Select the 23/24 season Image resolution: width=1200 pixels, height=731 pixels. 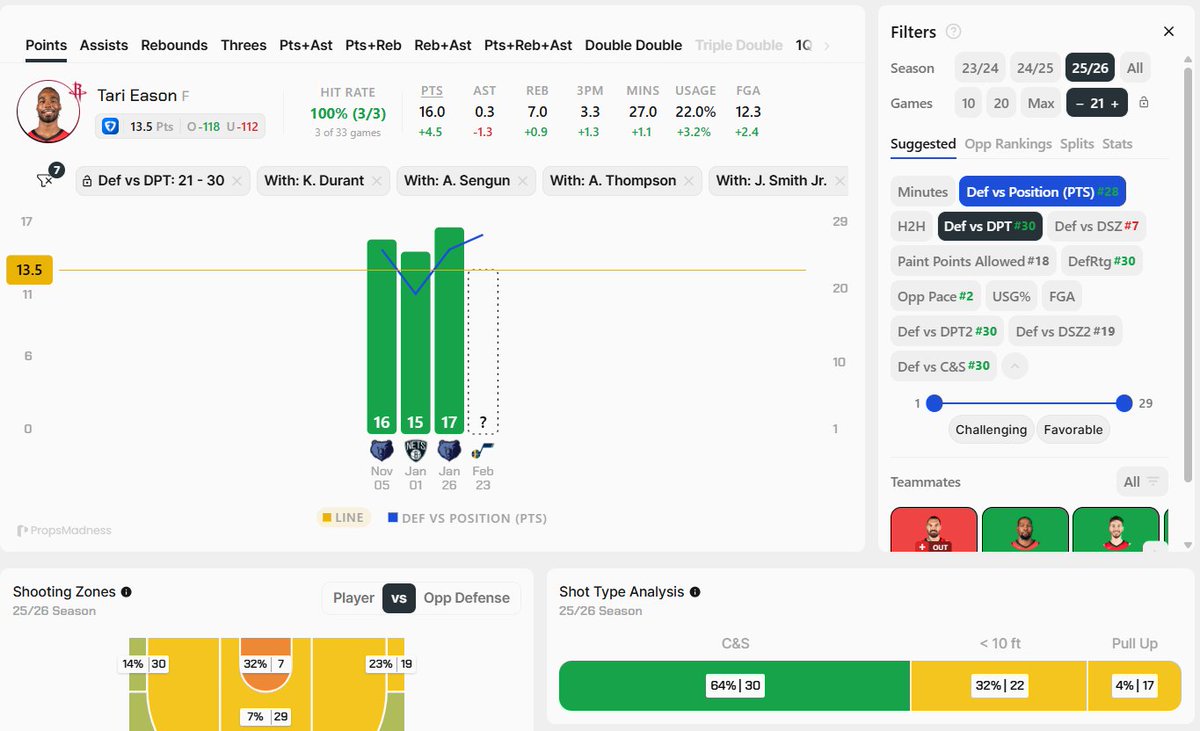point(980,68)
